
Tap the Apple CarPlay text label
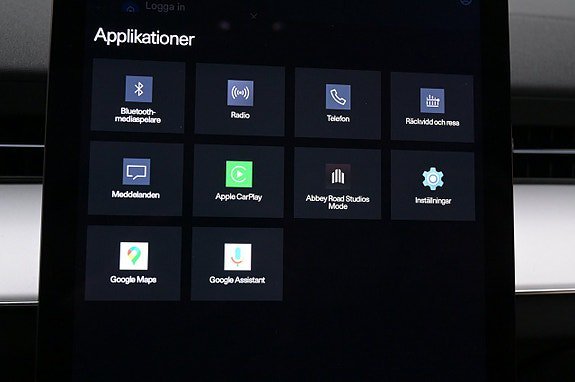tap(239, 197)
